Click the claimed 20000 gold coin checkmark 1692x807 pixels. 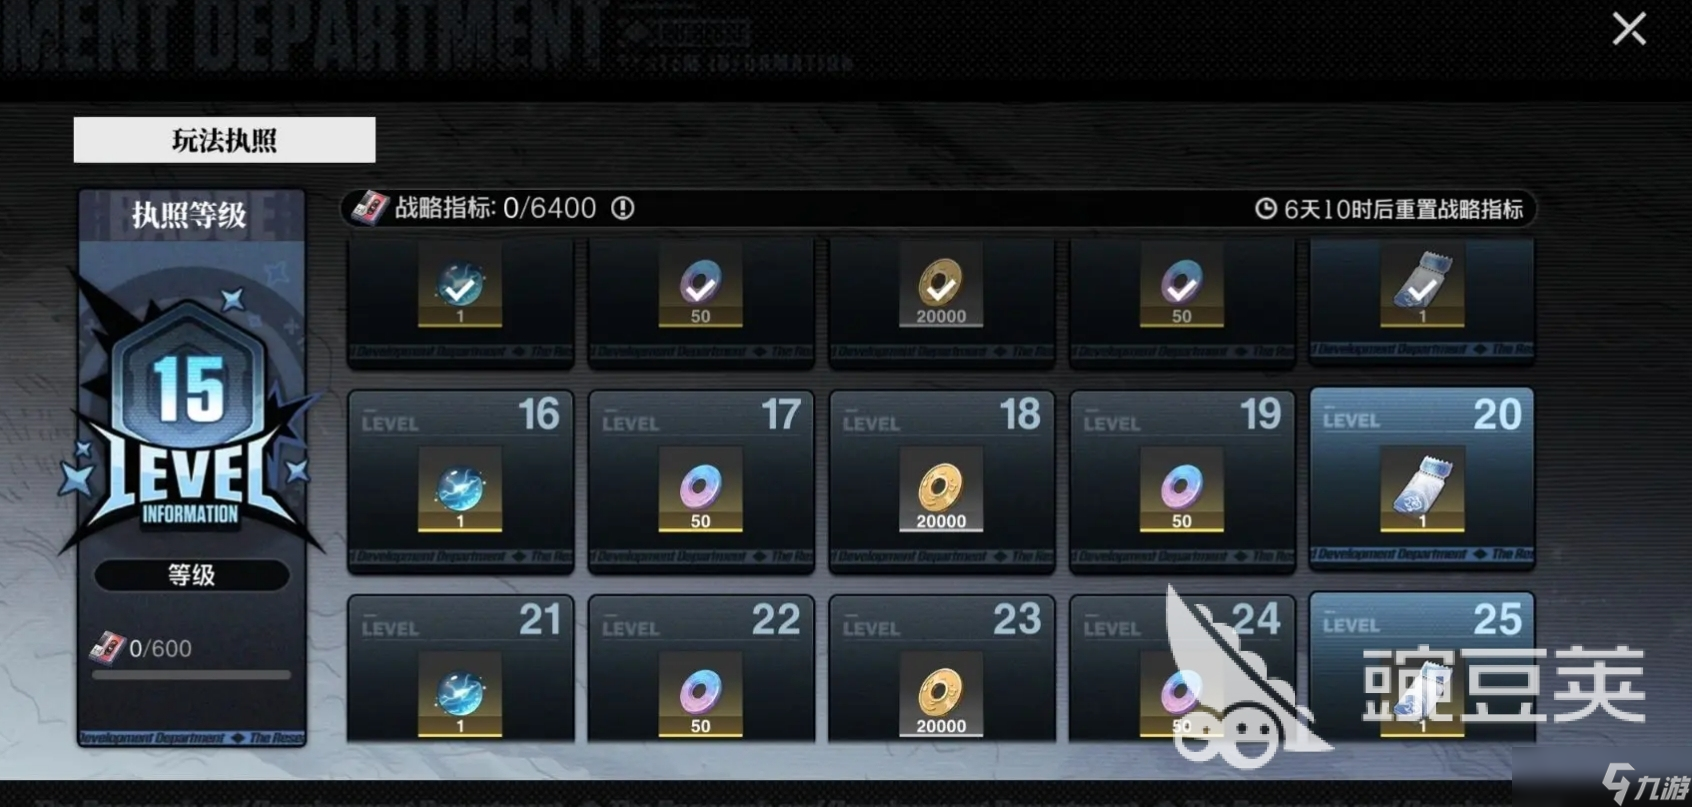point(941,285)
